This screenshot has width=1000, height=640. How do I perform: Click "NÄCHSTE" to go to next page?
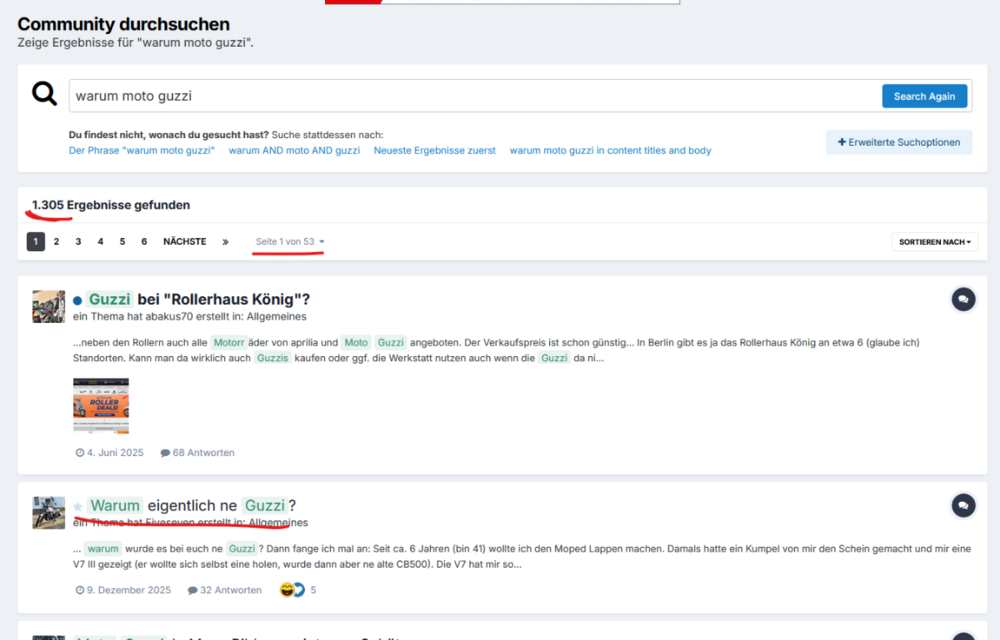click(185, 241)
